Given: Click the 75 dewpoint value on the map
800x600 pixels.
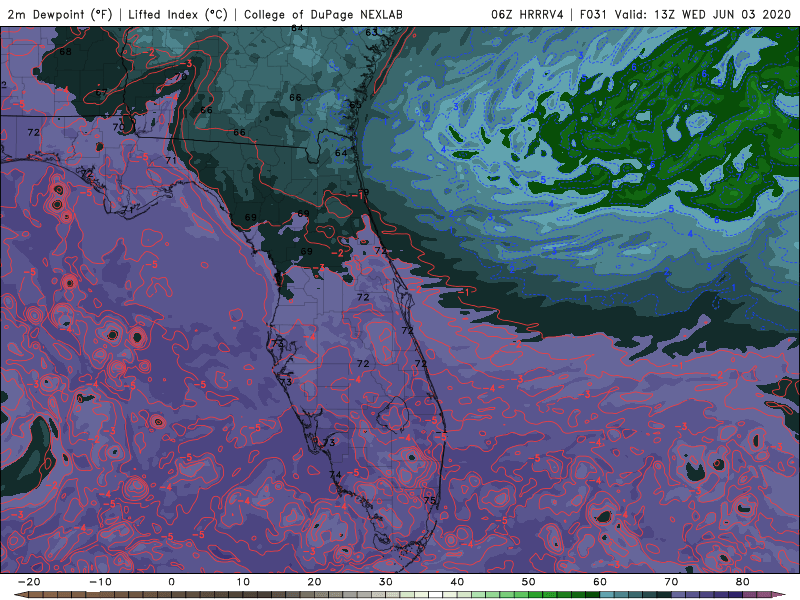Looking at the screenshot, I should (x=430, y=501).
